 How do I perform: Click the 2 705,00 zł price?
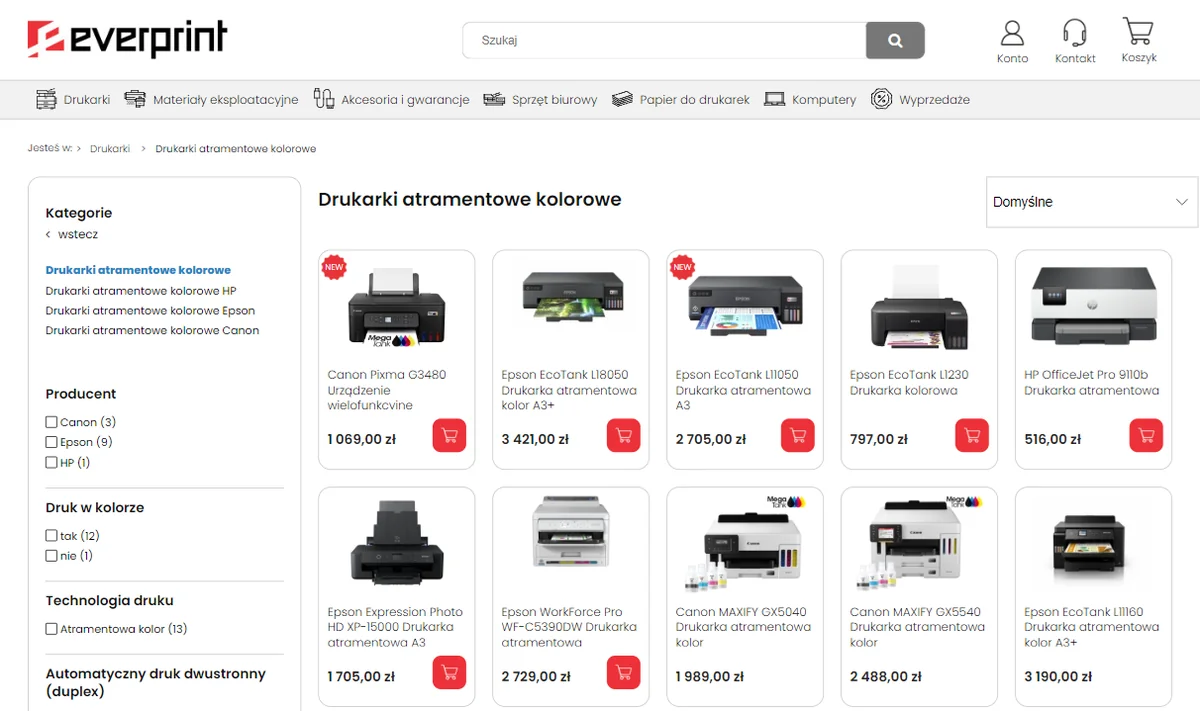[711, 439]
